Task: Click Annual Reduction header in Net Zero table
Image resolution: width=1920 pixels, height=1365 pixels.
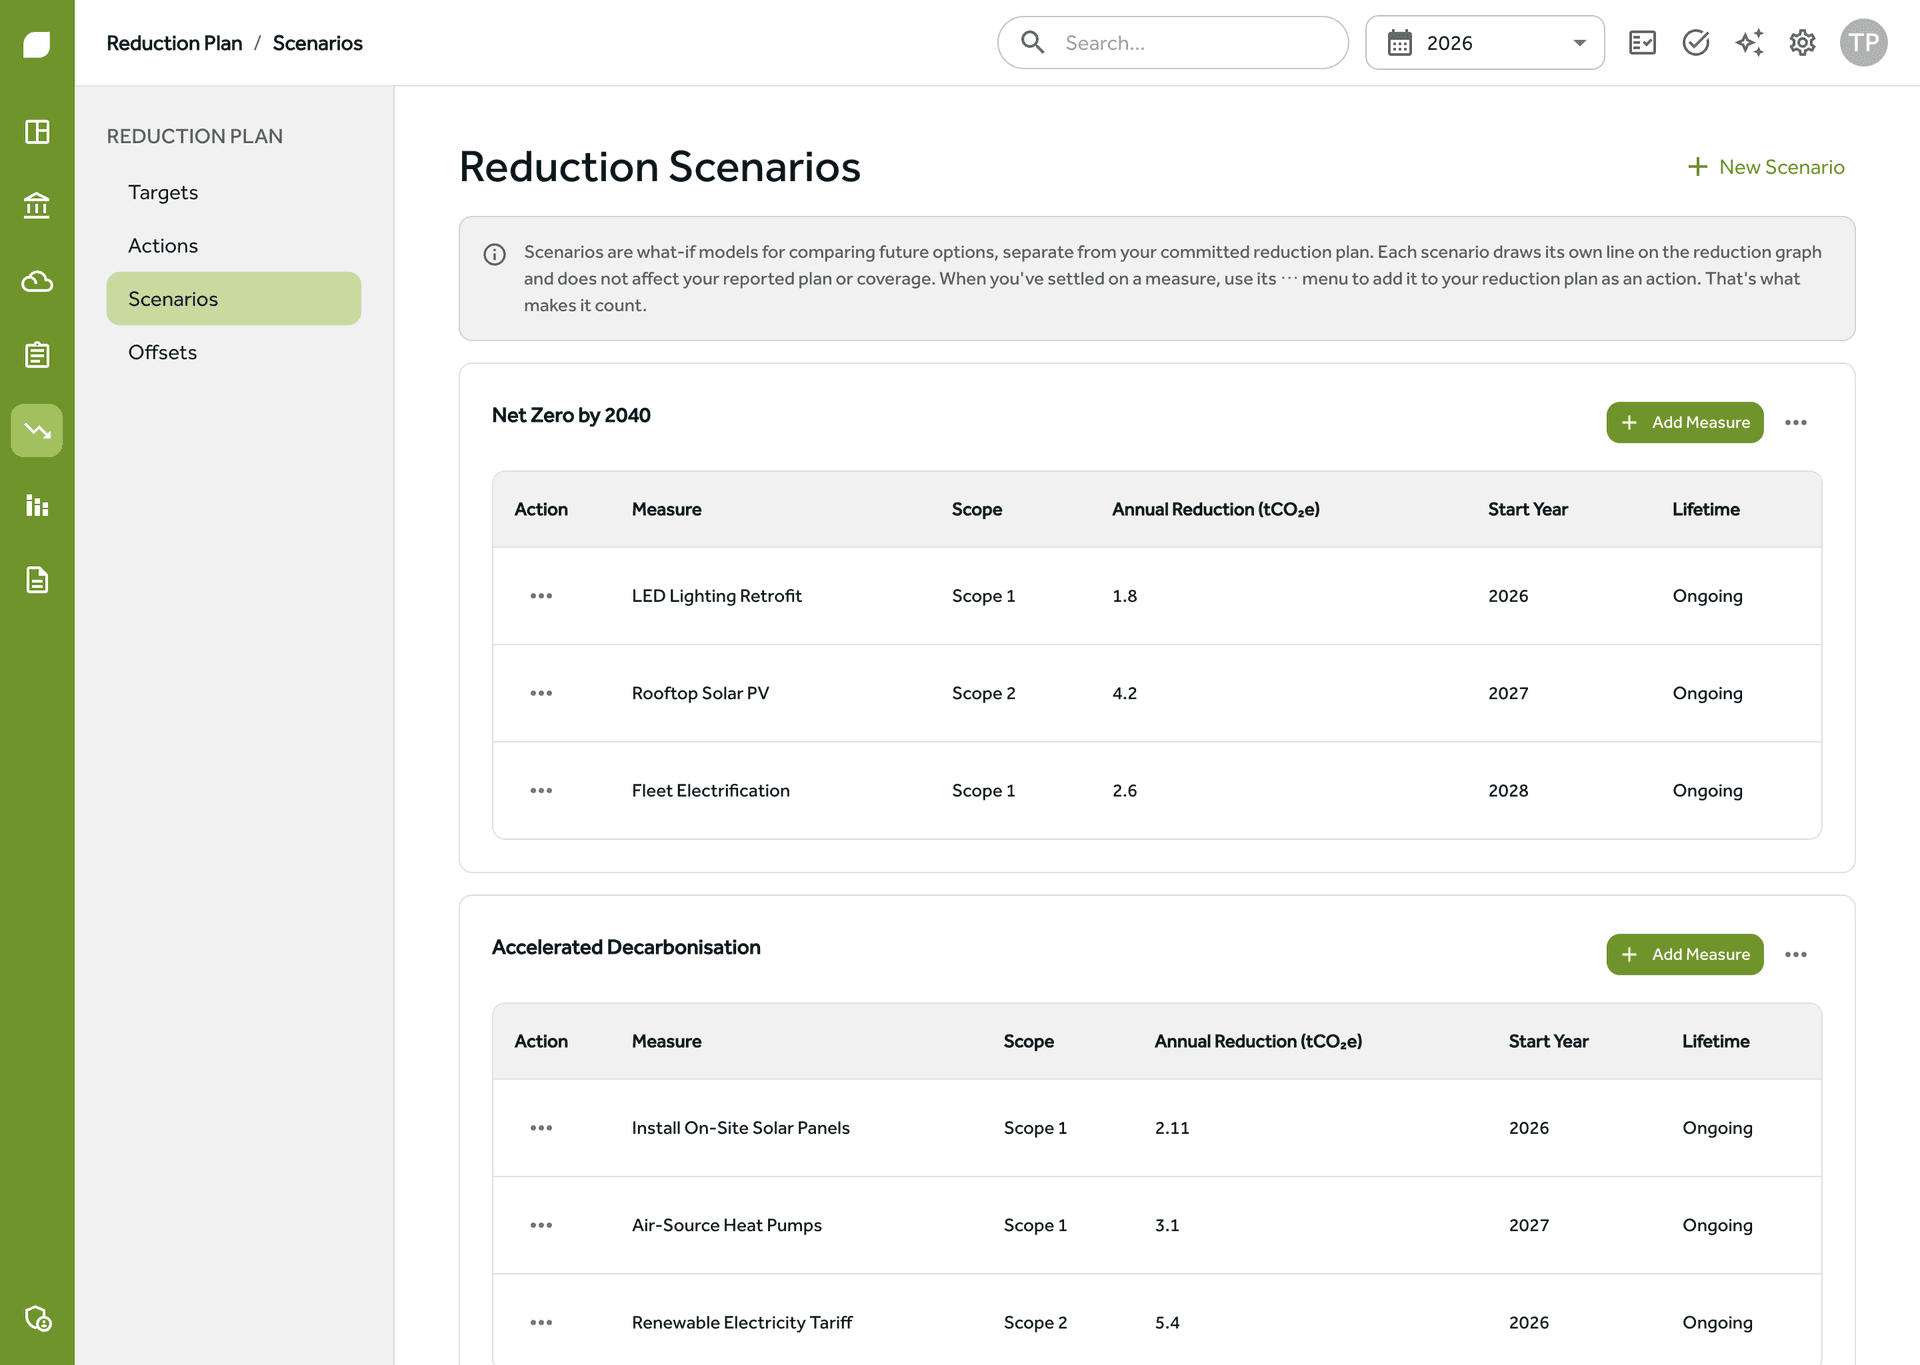Action: [1216, 509]
